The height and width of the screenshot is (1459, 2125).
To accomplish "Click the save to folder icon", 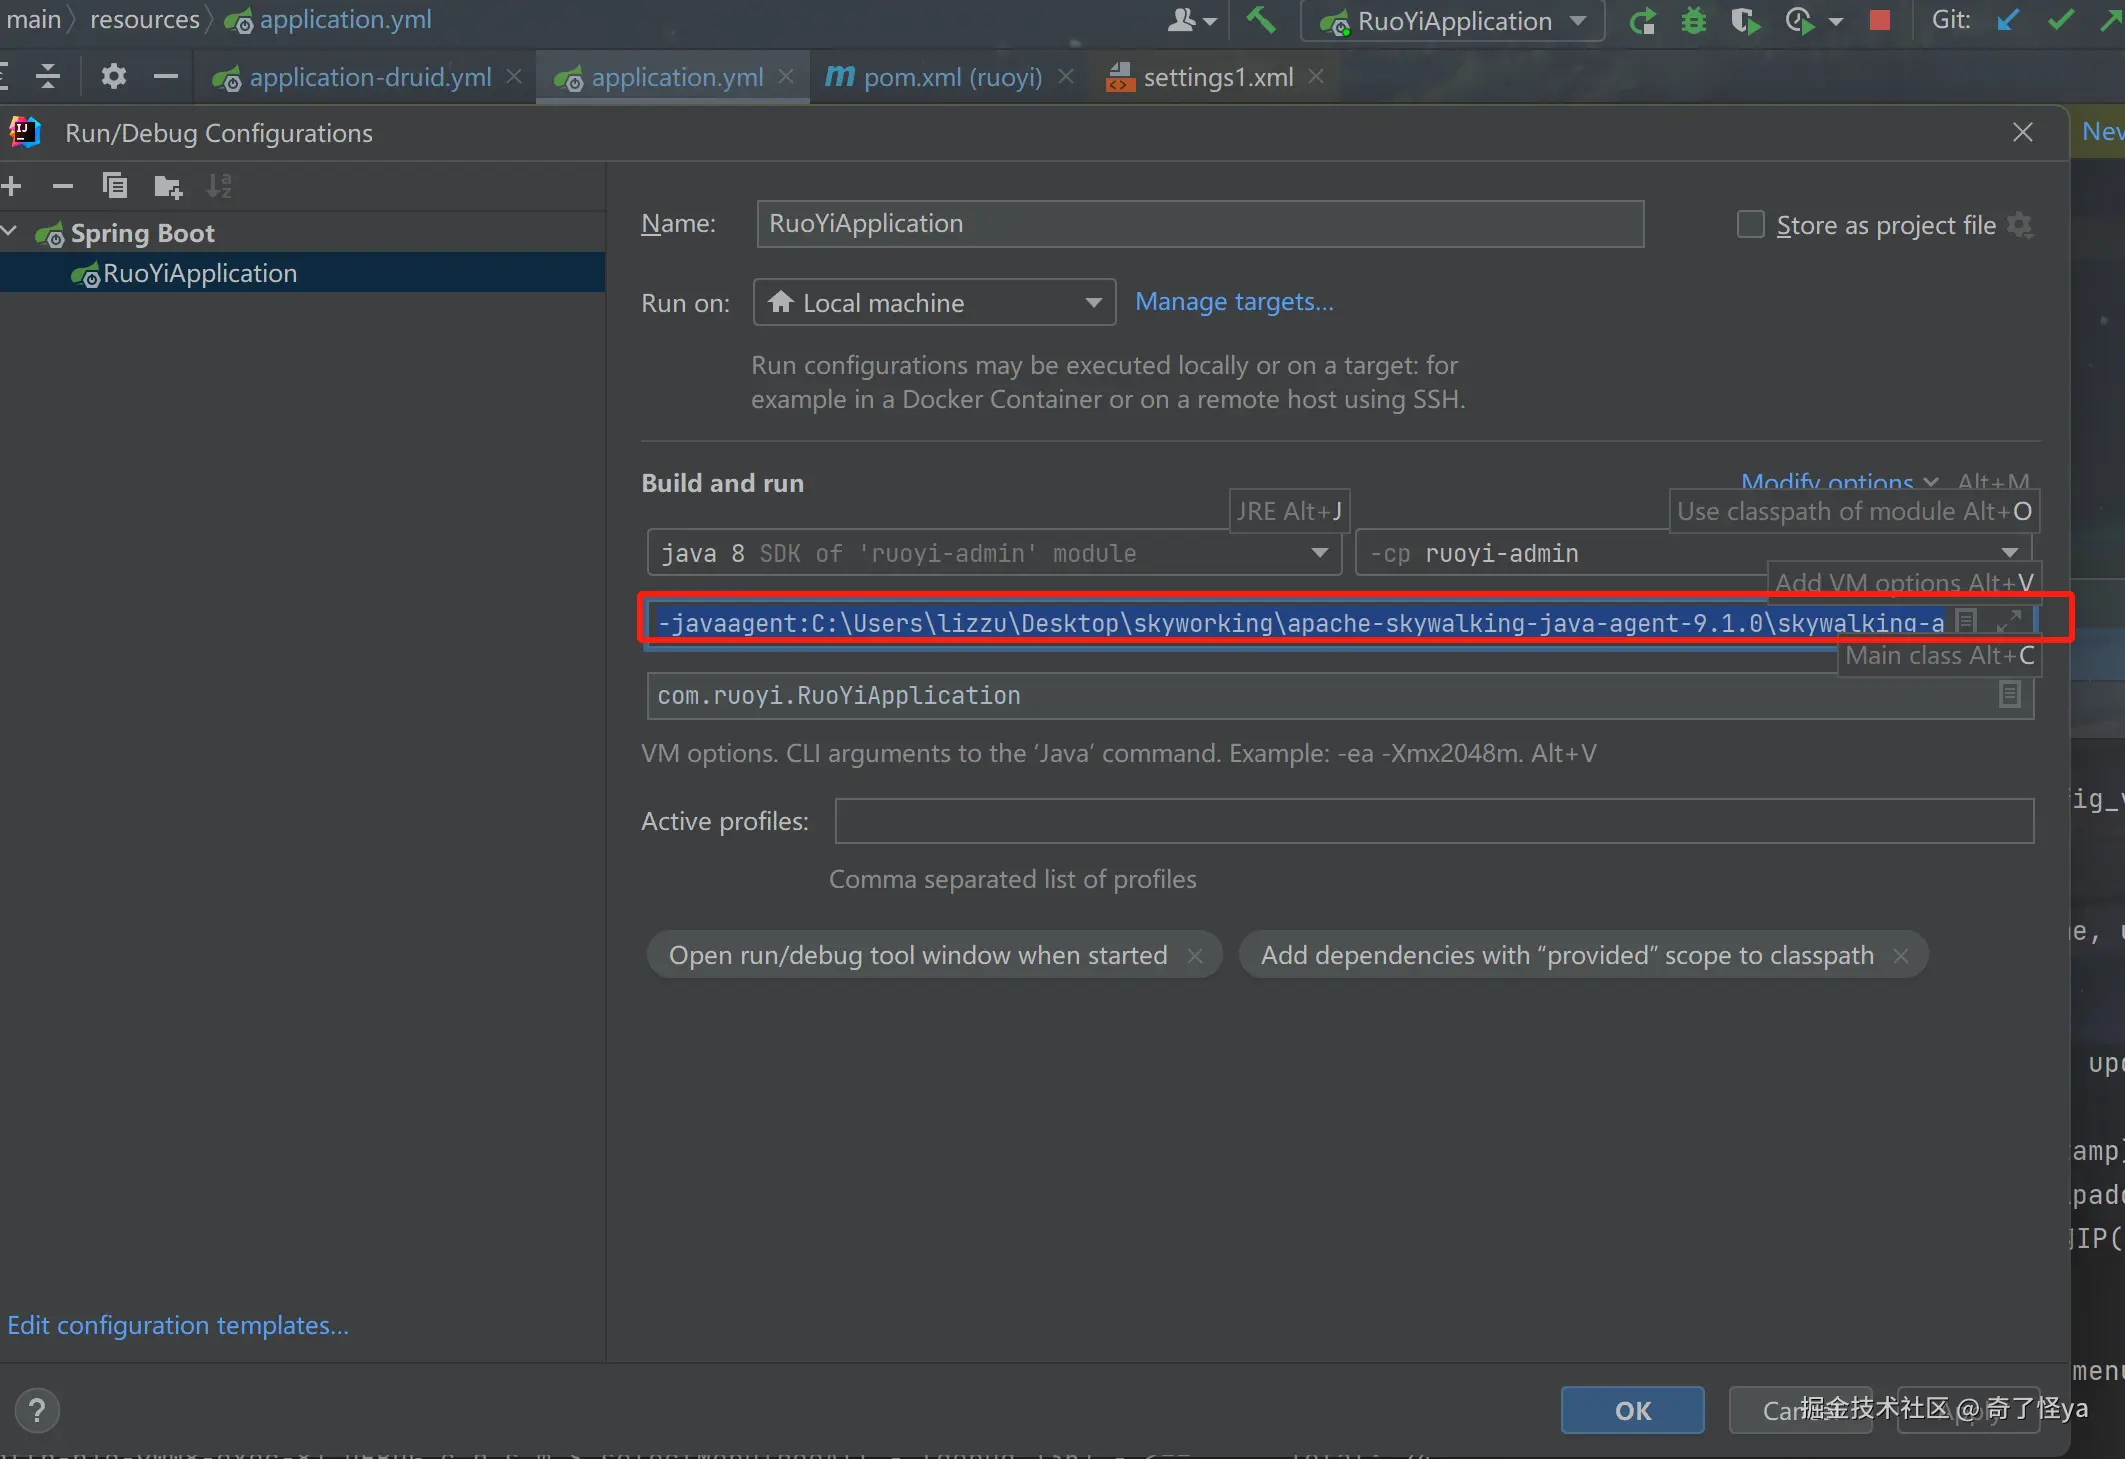I will pyautogui.click(x=168, y=186).
